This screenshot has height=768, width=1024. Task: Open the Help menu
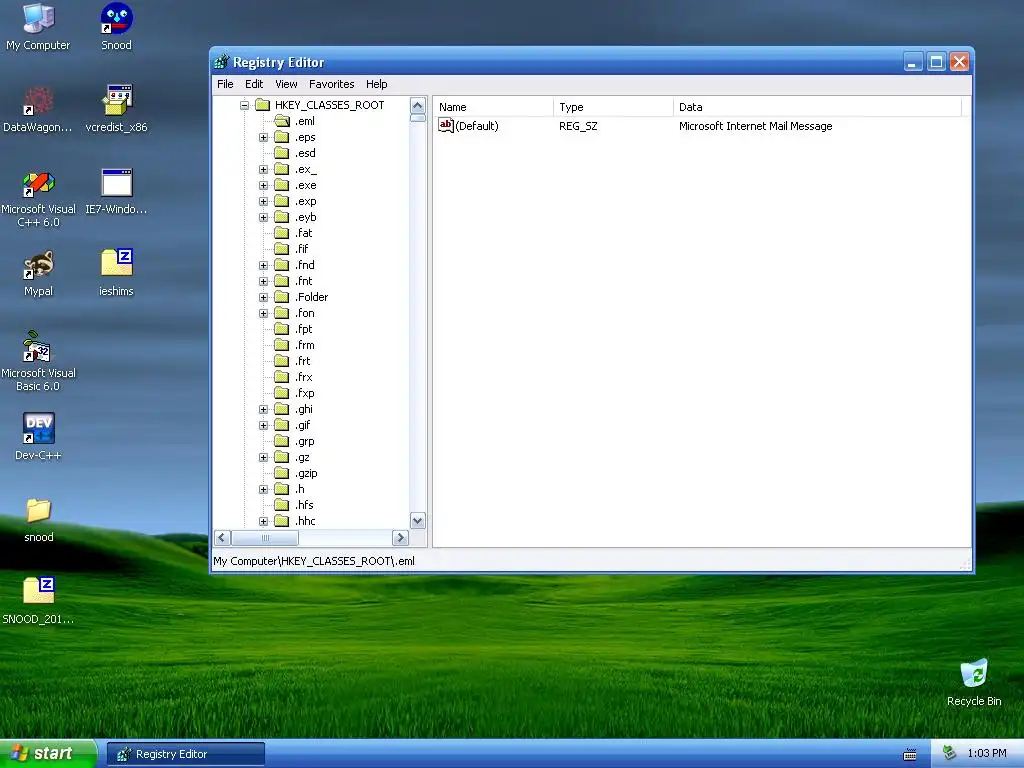pyautogui.click(x=377, y=84)
